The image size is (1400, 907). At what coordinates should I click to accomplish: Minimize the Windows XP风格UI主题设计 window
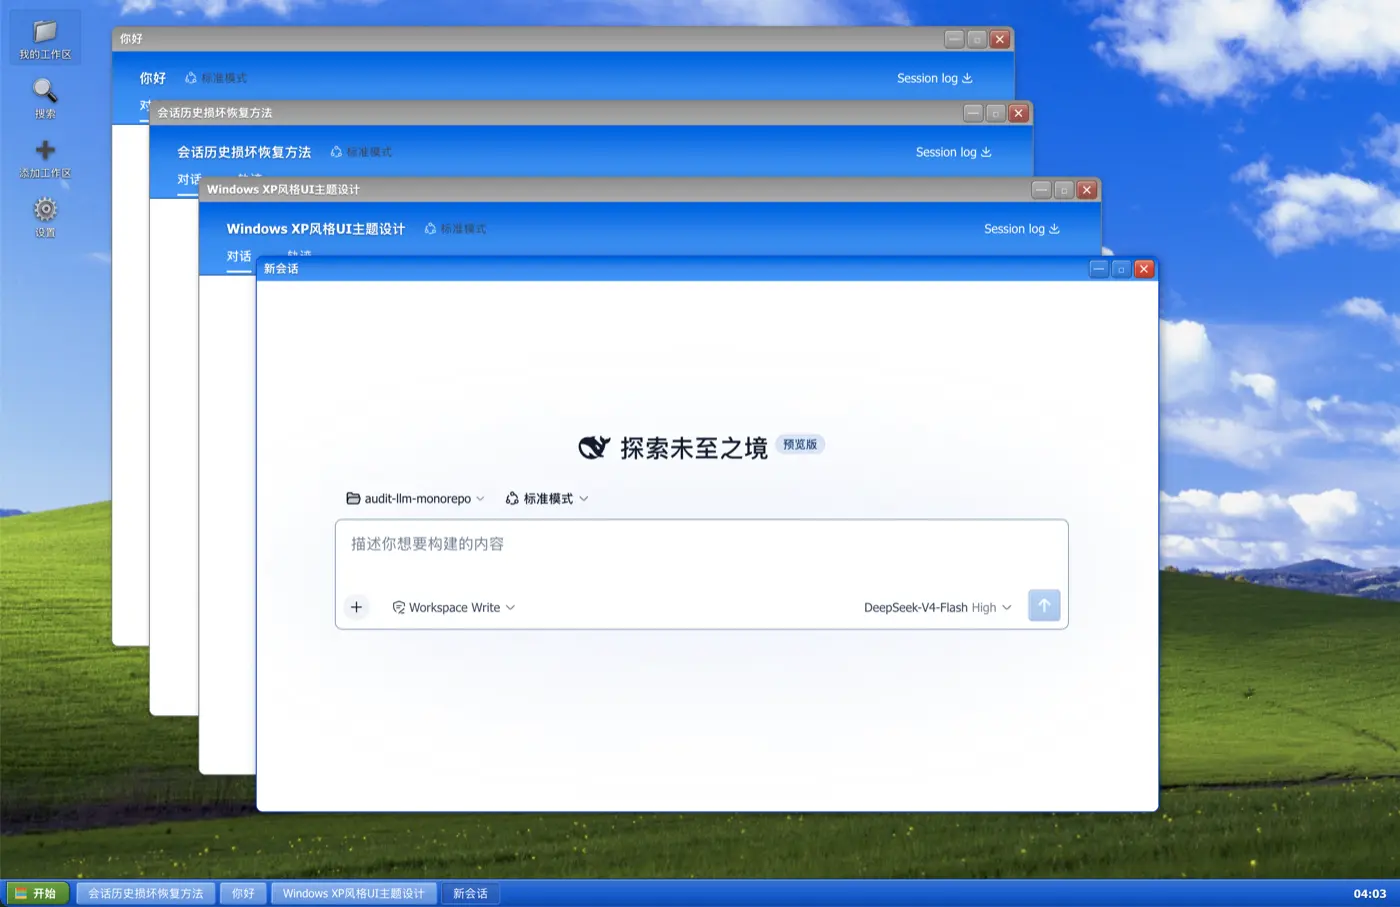1041,189
